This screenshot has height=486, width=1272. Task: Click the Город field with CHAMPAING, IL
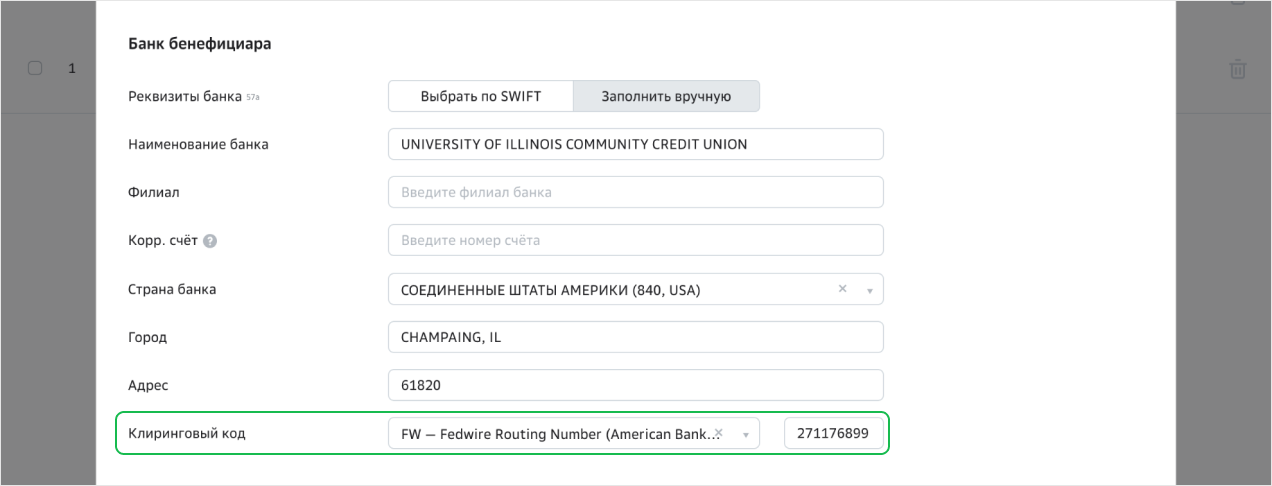tap(635, 337)
